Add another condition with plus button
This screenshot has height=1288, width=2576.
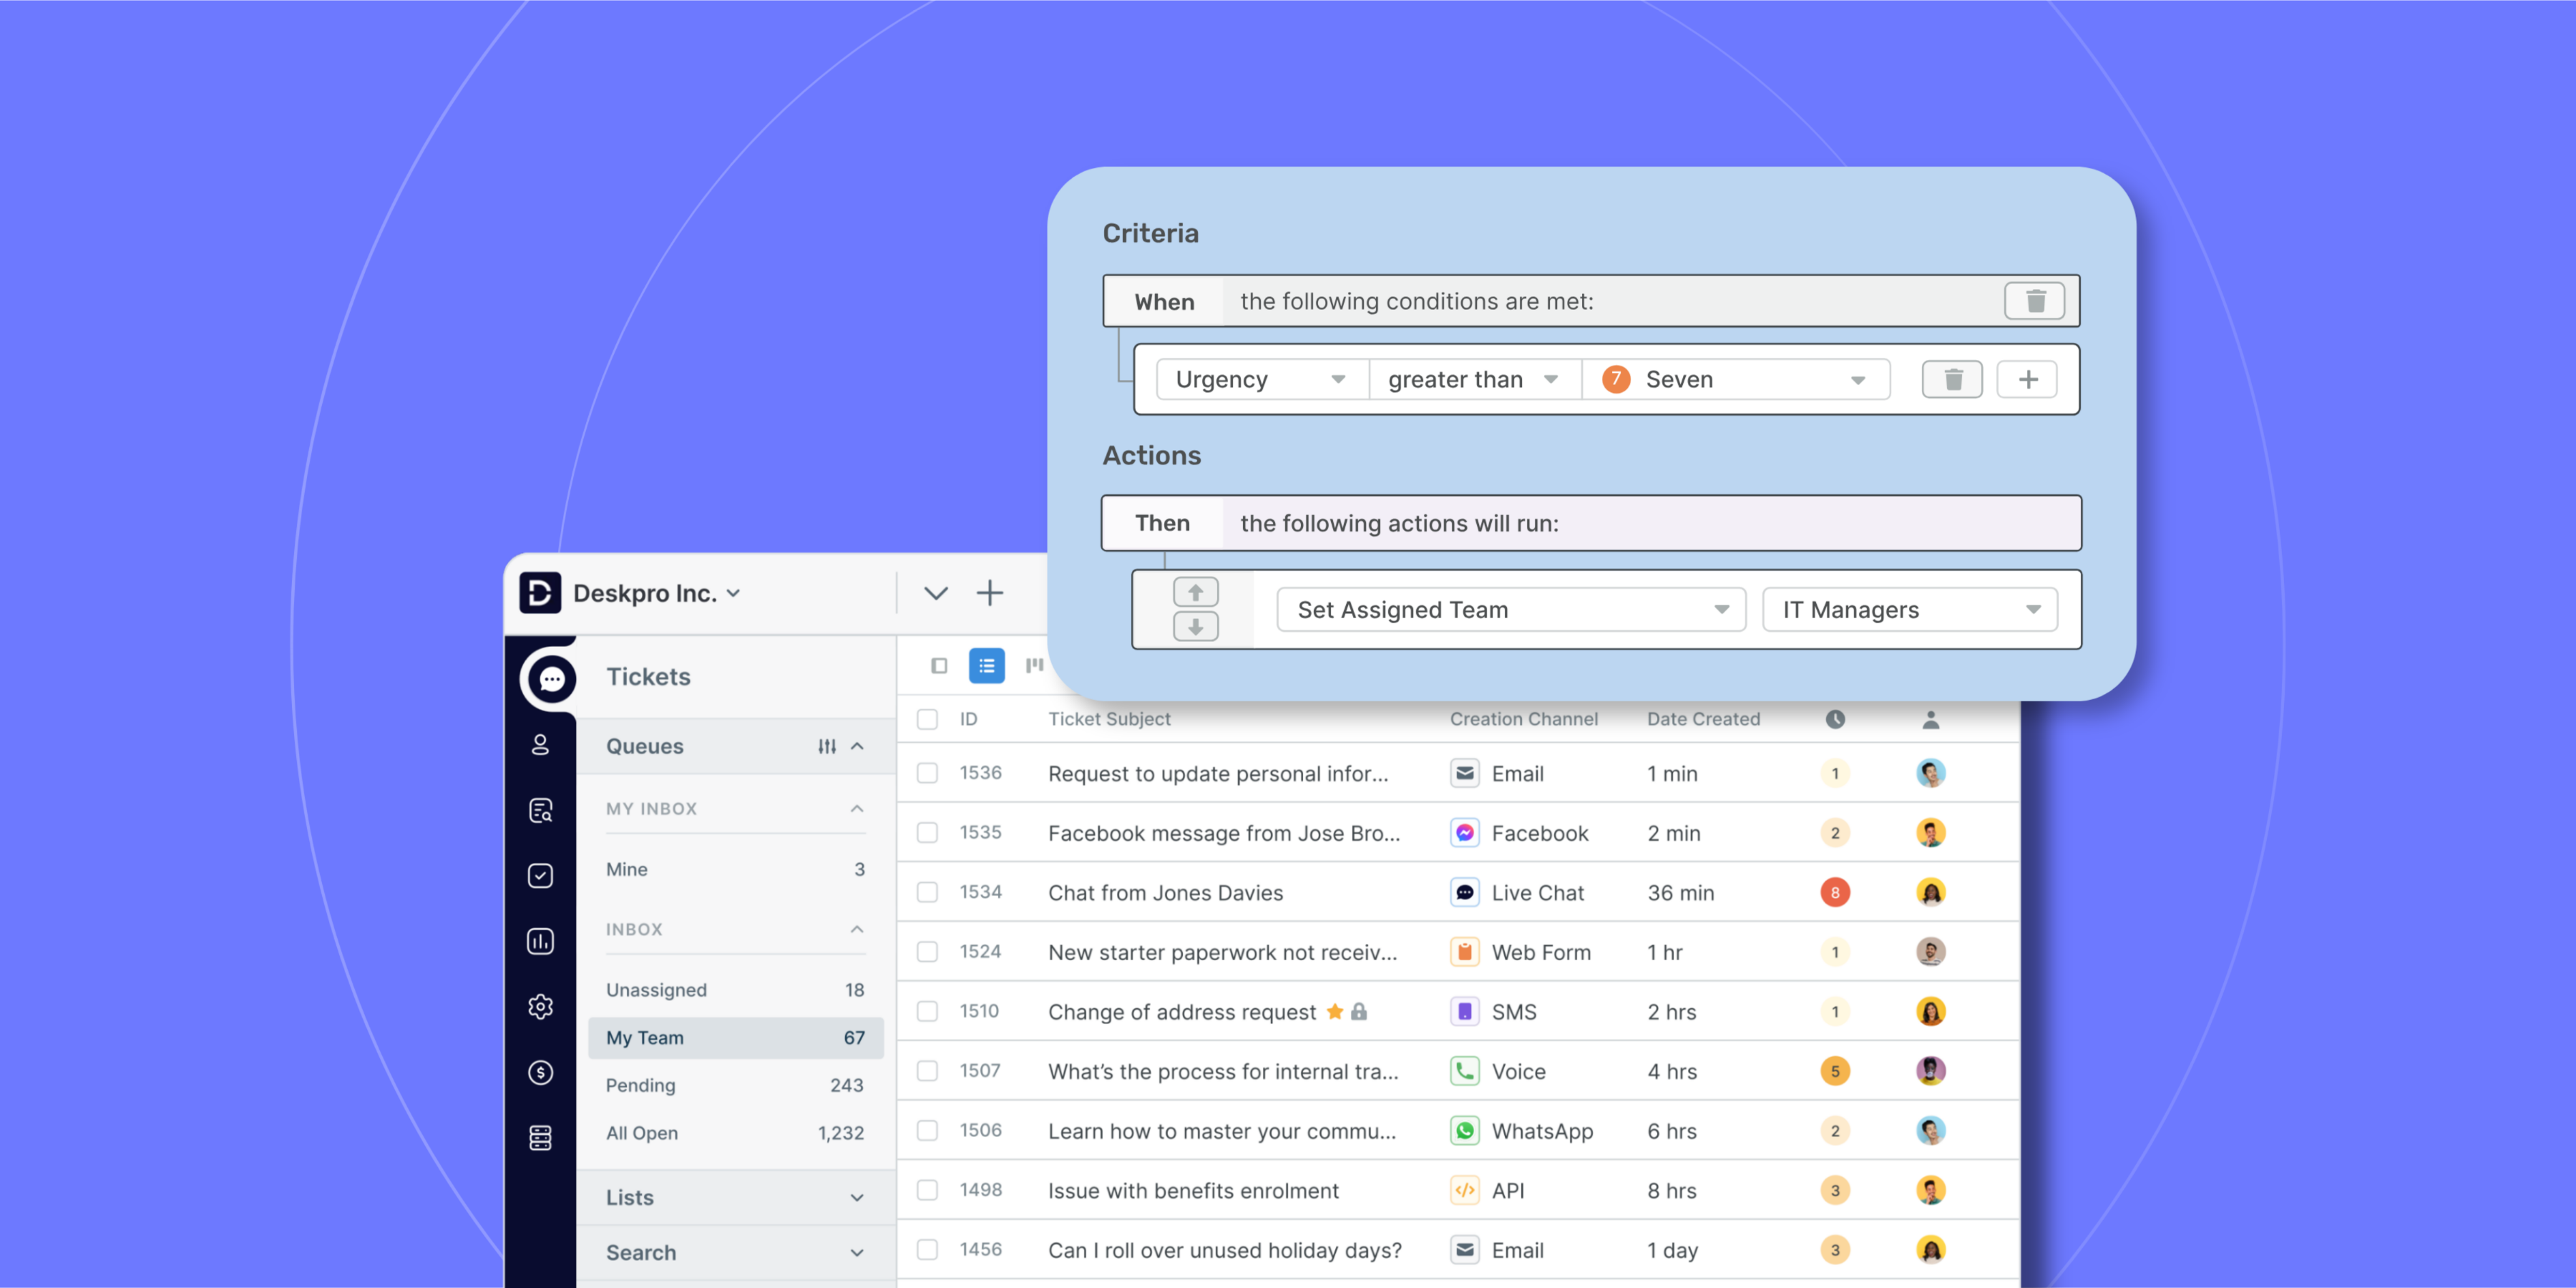(2027, 380)
